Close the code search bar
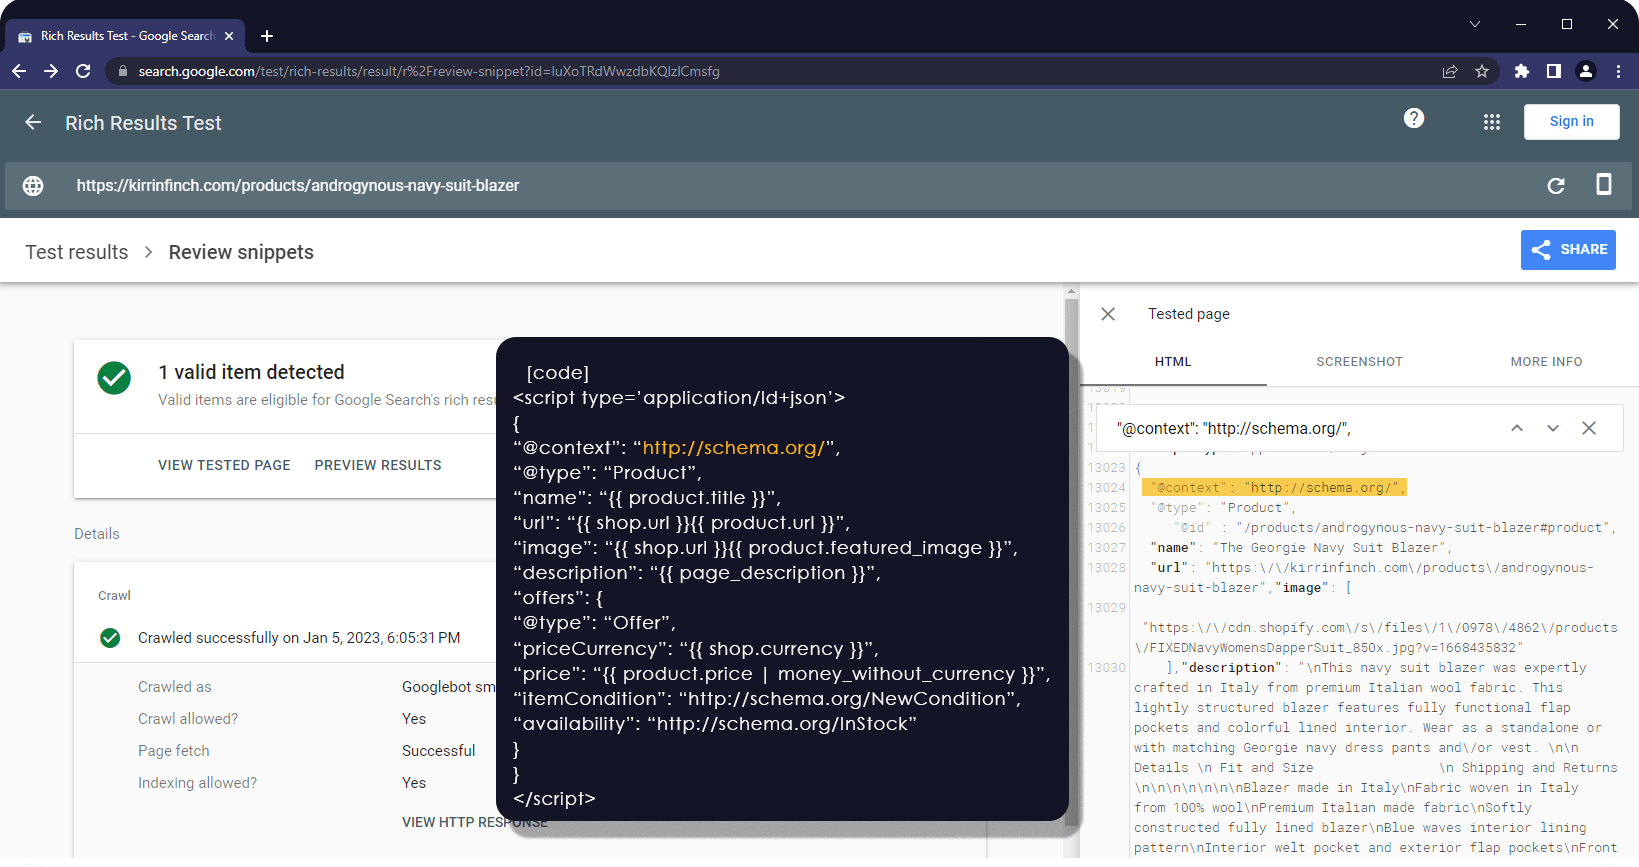 (x=1589, y=428)
